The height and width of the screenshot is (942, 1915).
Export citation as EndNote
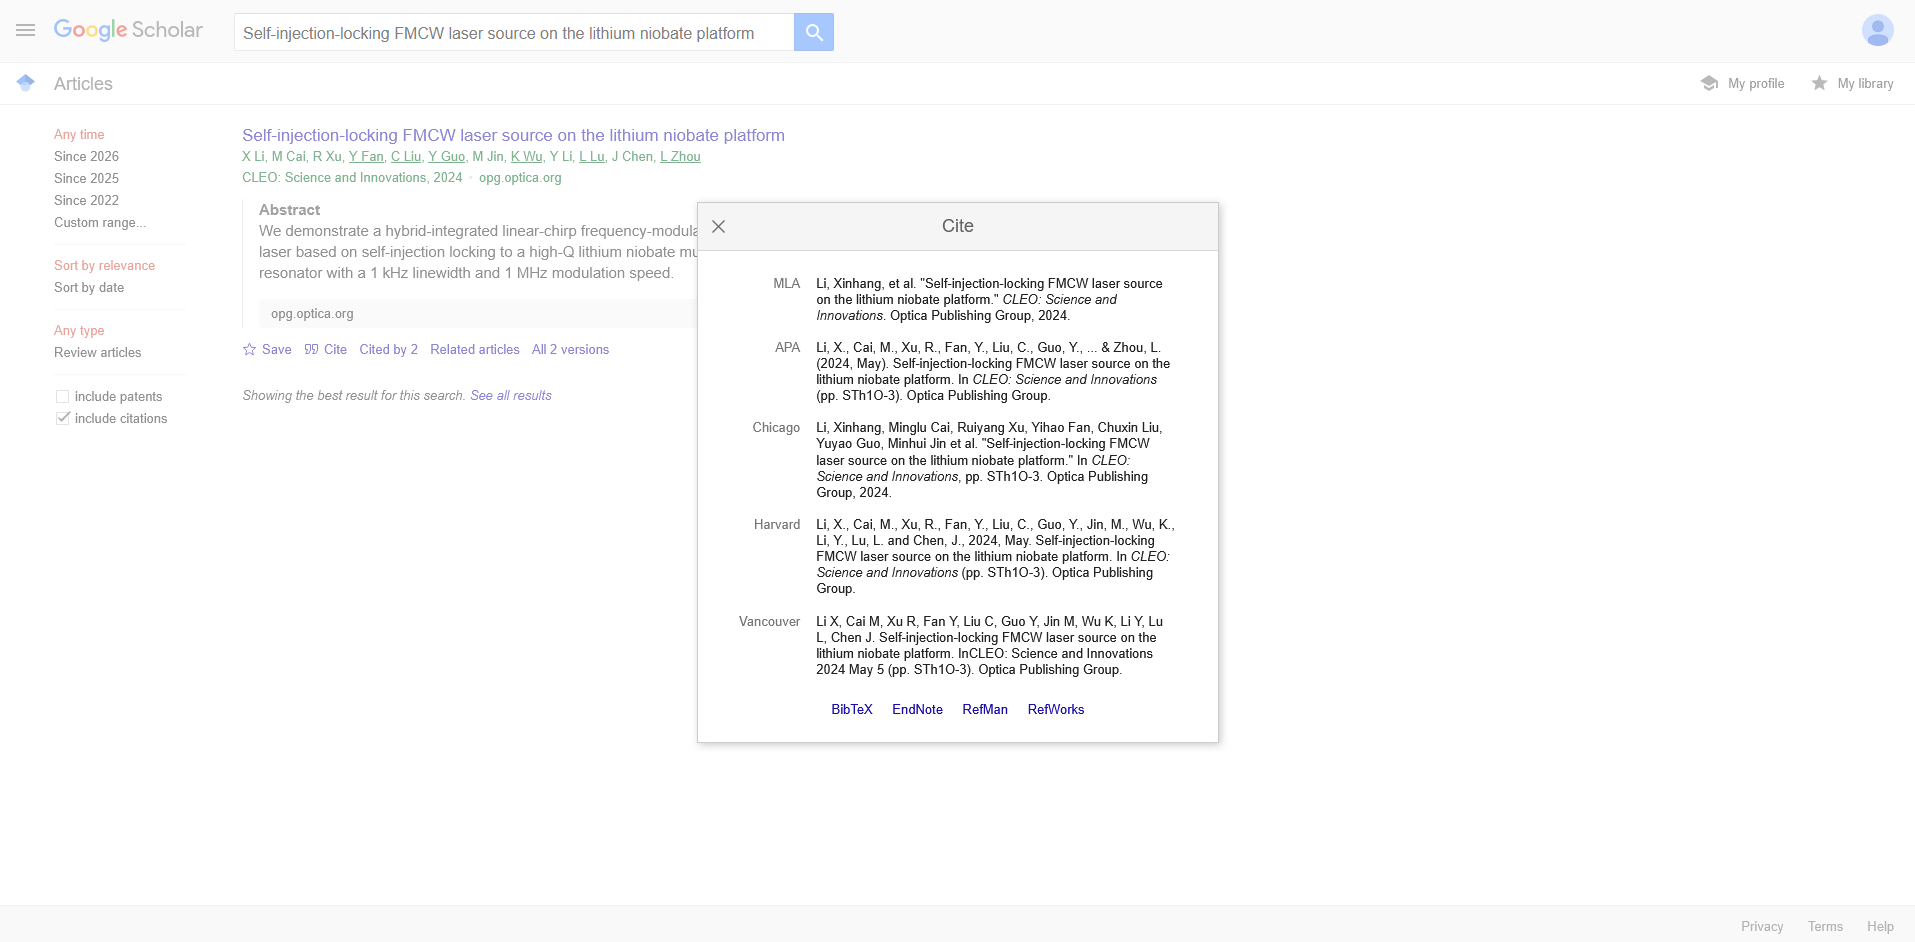pyautogui.click(x=917, y=709)
